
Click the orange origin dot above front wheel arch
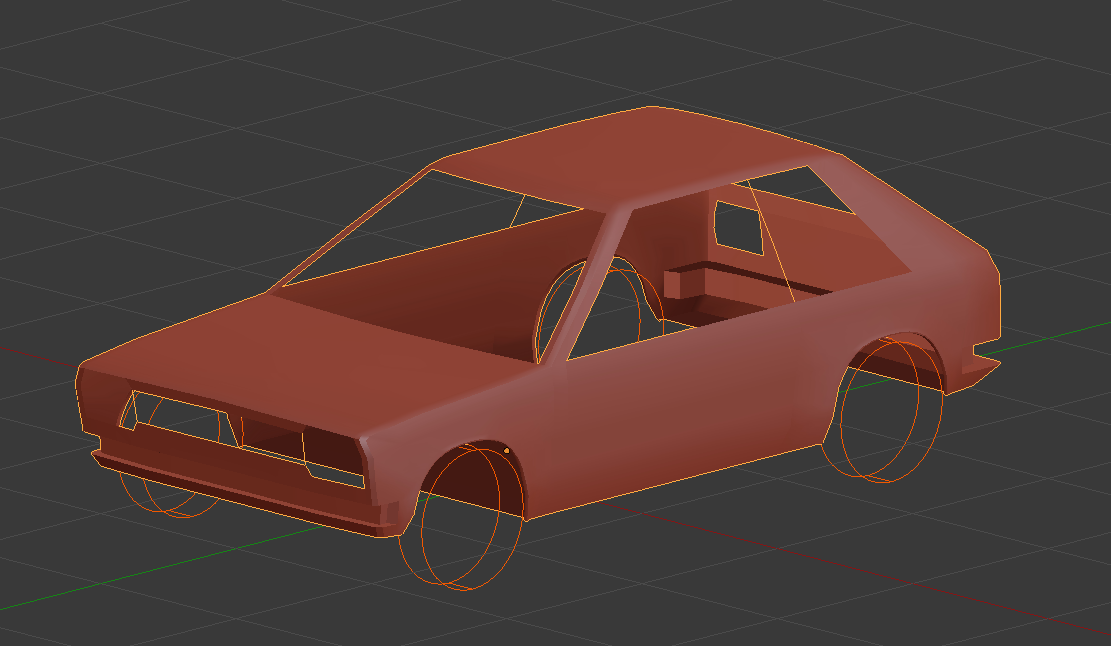coord(507,450)
